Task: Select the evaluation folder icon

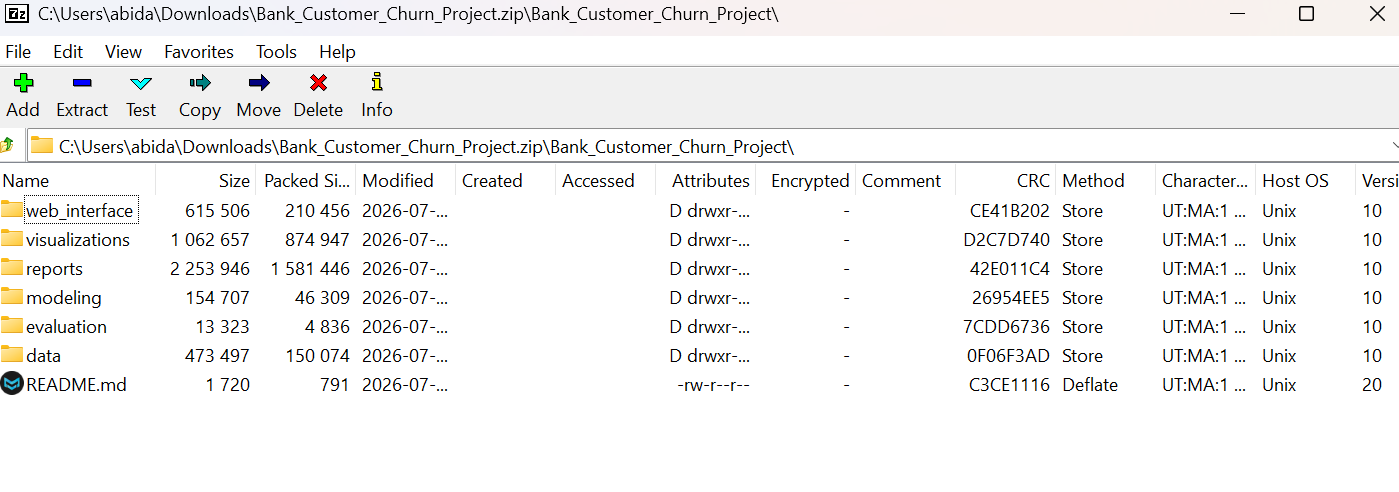Action: [12, 326]
